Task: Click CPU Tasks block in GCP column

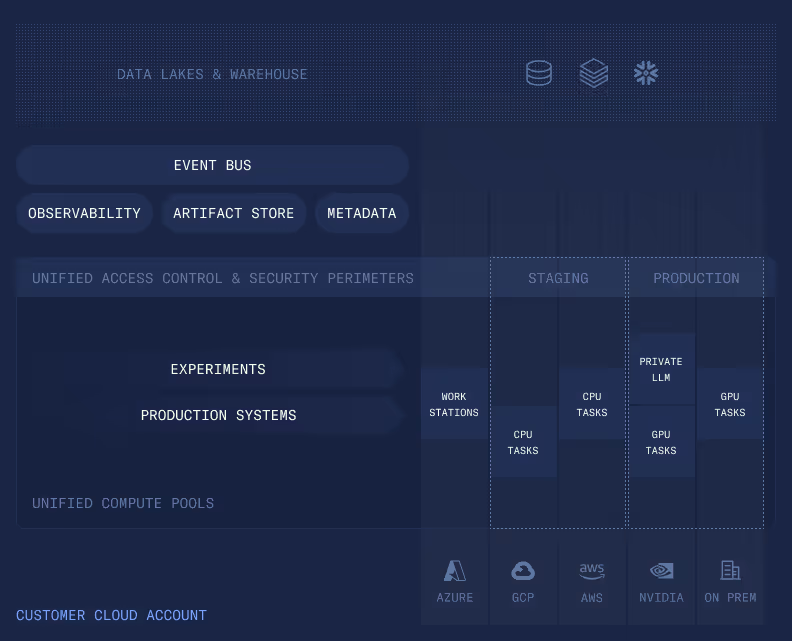Action: tap(523, 442)
